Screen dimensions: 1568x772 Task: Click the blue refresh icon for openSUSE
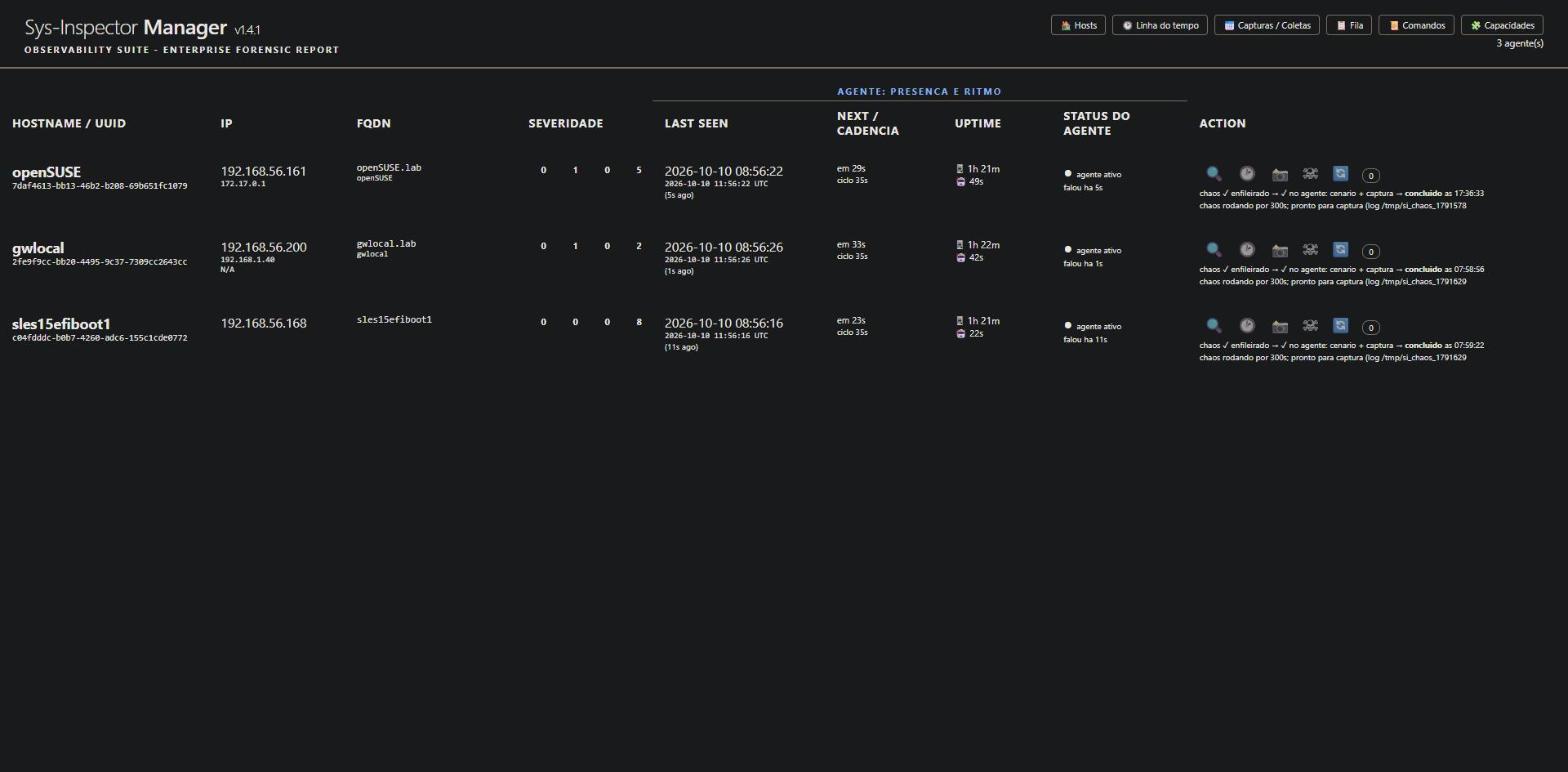coord(1341,174)
